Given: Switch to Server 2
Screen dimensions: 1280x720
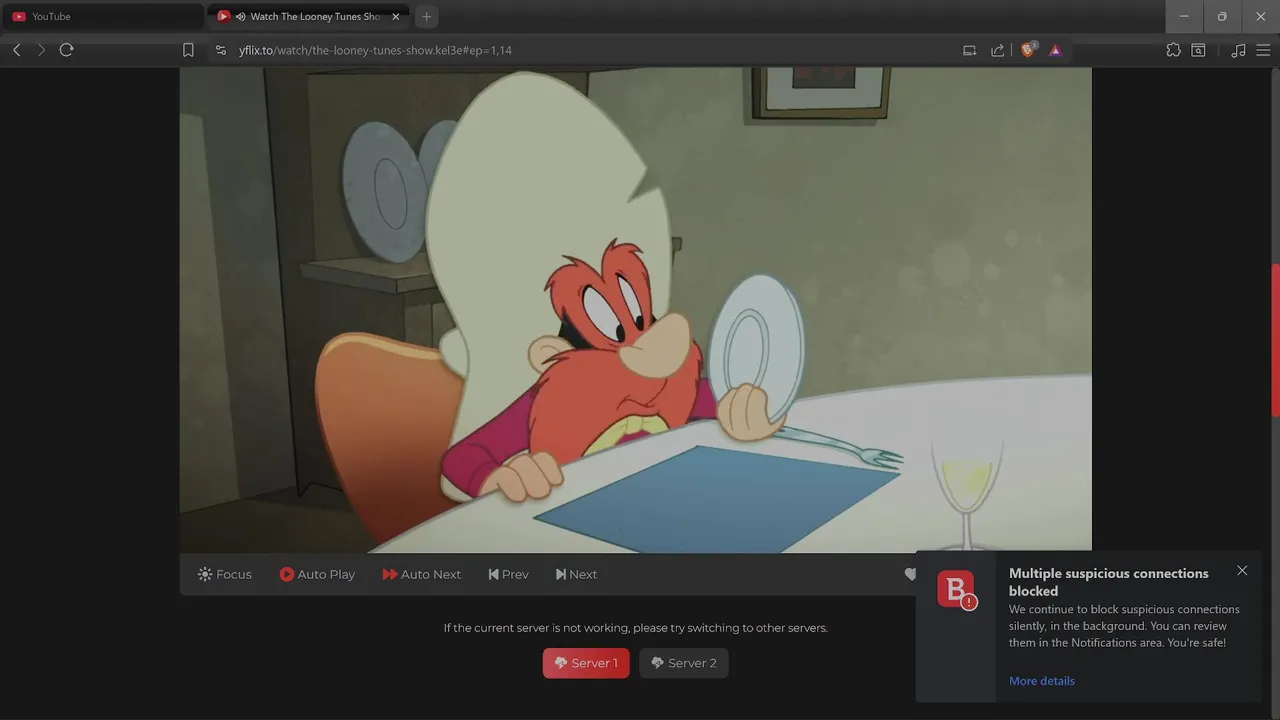Looking at the screenshot, I should [684, 663].
